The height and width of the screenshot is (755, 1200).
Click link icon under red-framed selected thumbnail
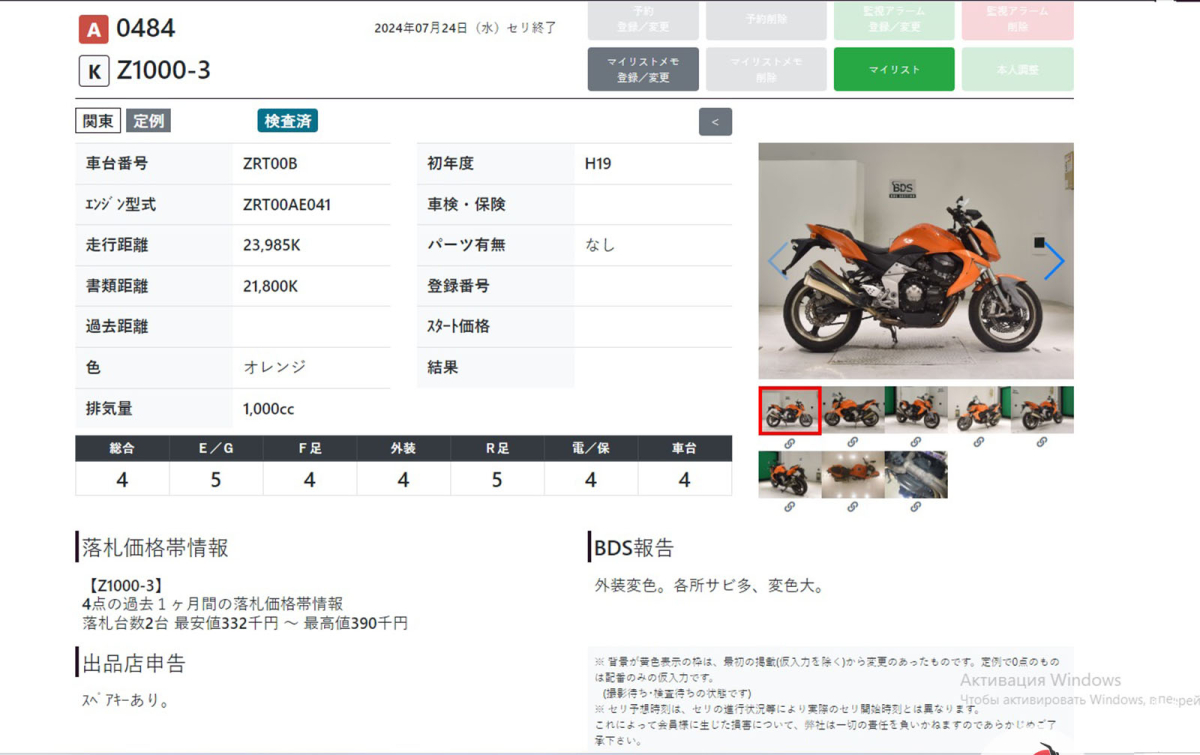[x=789, y=443]
